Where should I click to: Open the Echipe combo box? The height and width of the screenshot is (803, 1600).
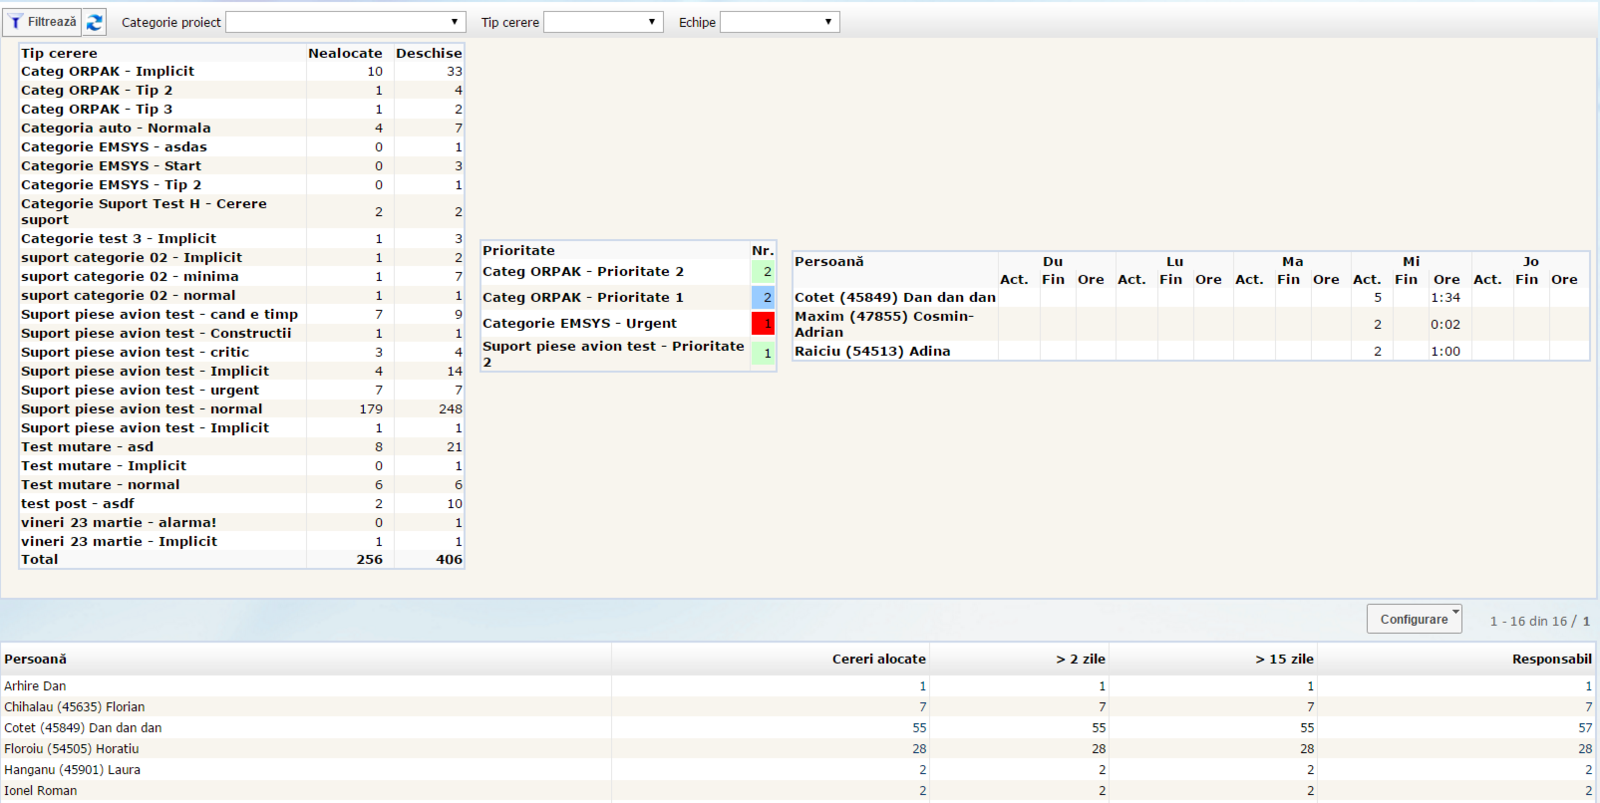click(x=779, y=22)
